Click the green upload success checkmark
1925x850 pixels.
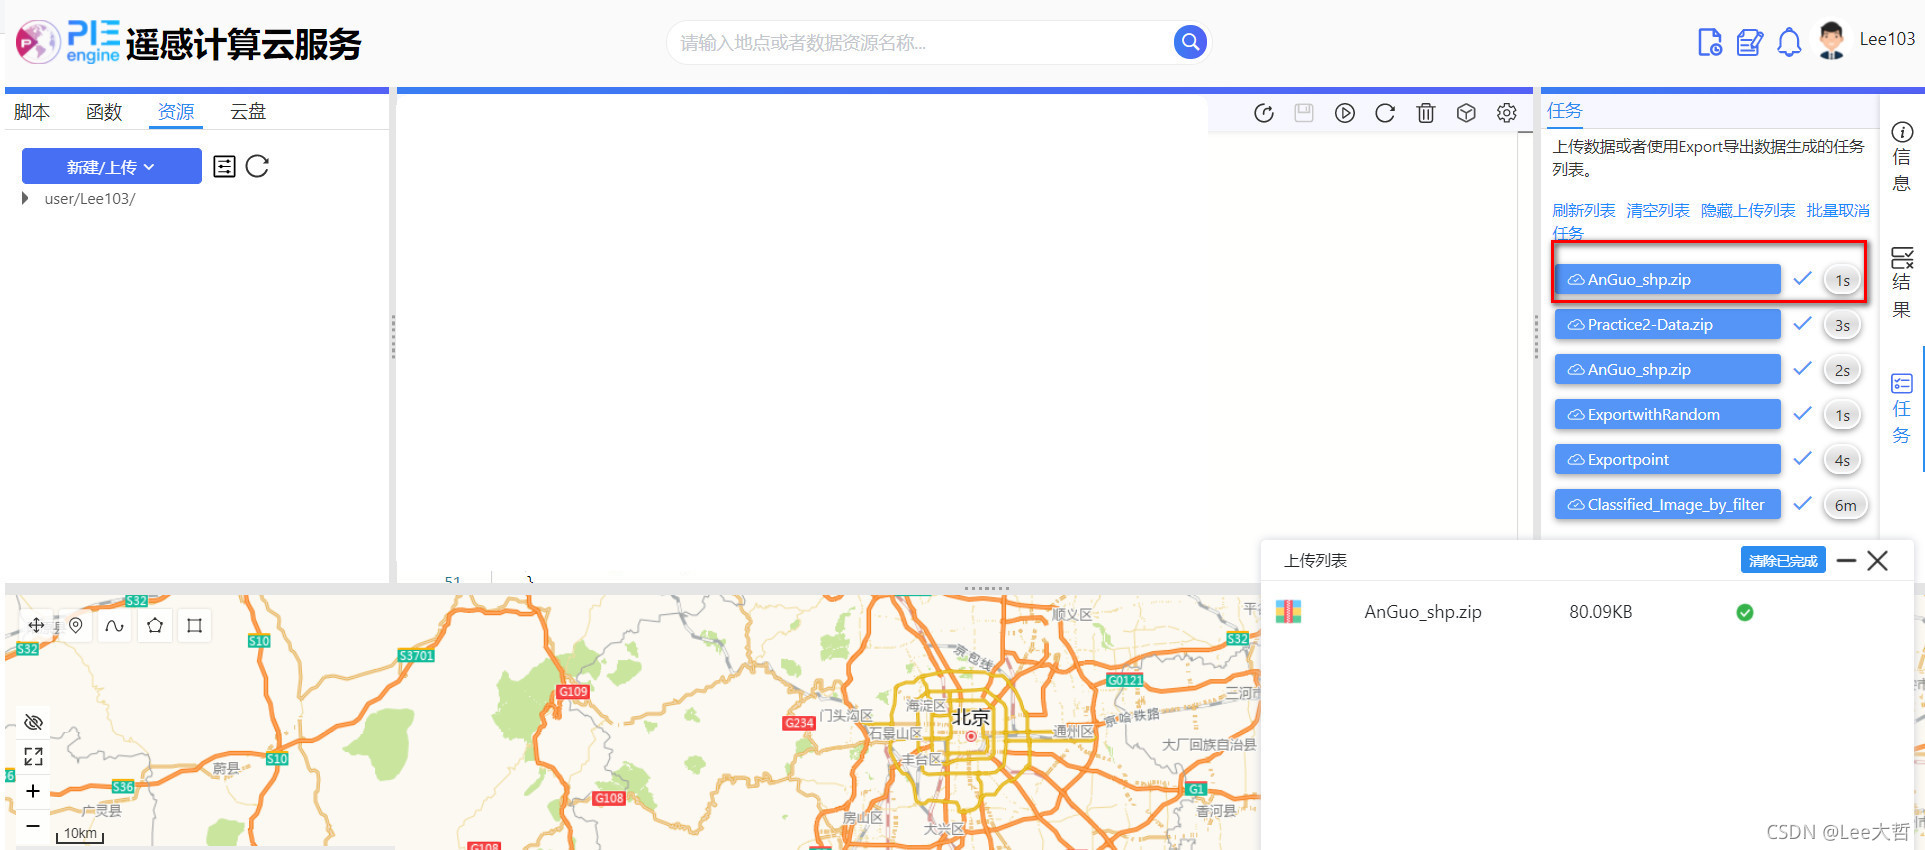[1745, 612]
